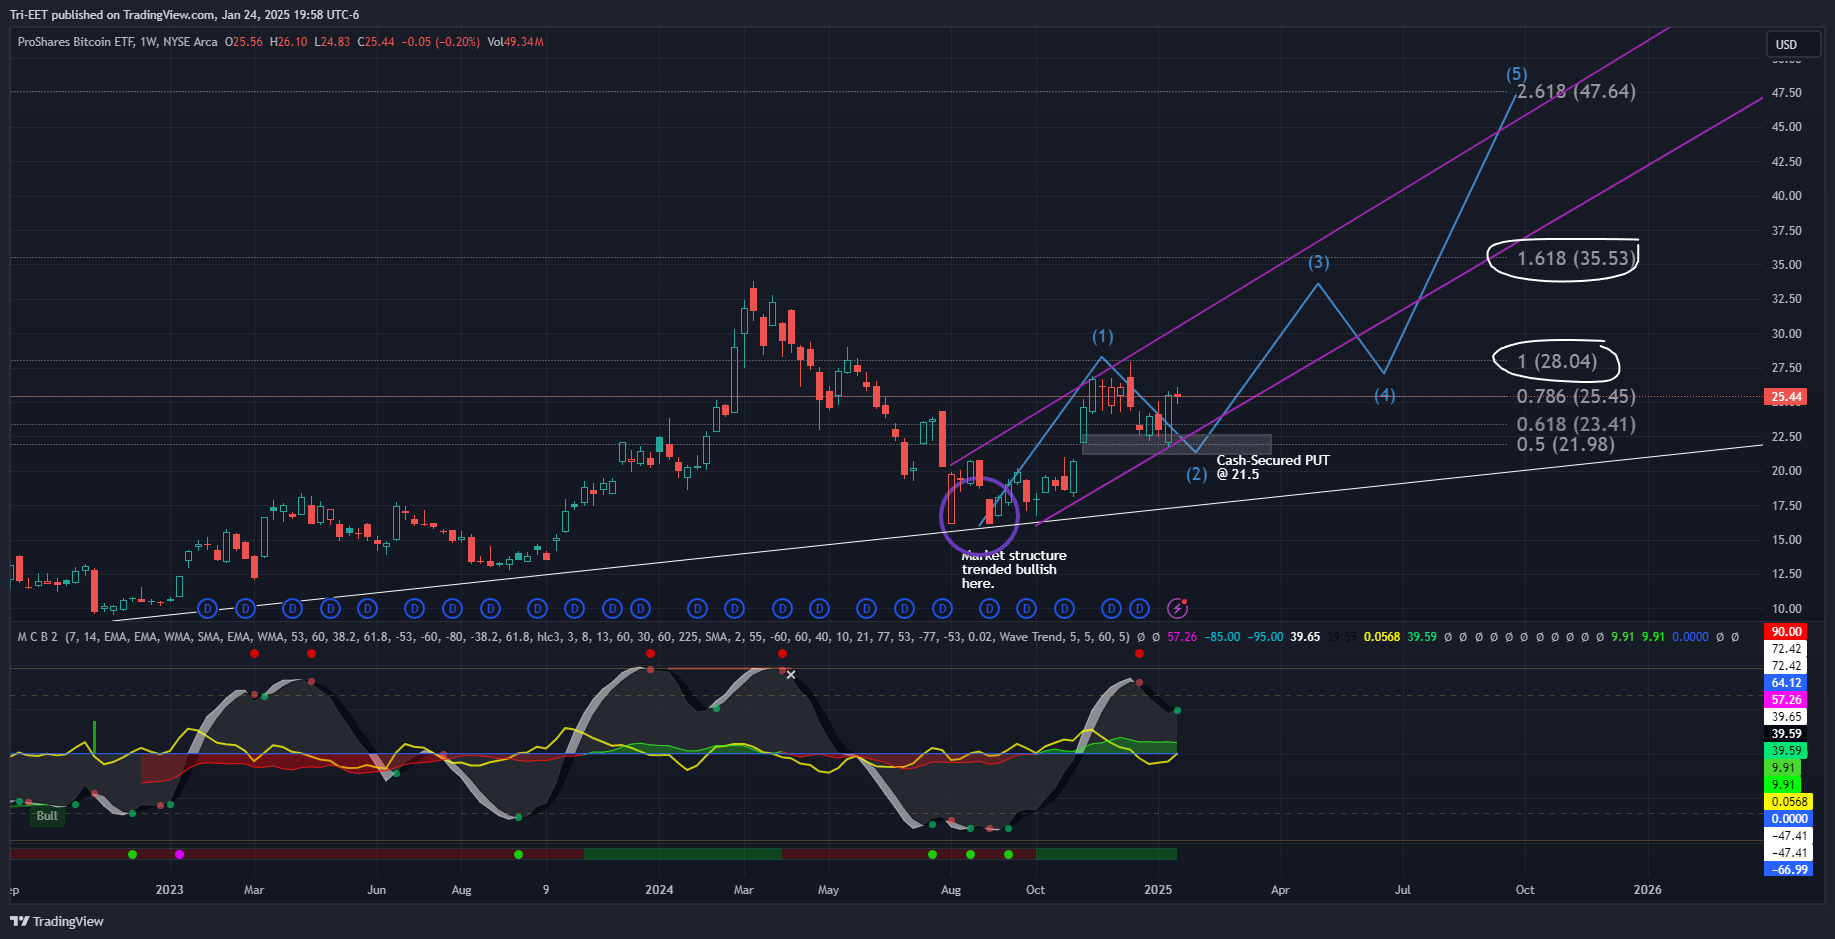This screenshot has height=939, width=1835.
Task: Click the Jun time axis label
Action: (376, 890)
